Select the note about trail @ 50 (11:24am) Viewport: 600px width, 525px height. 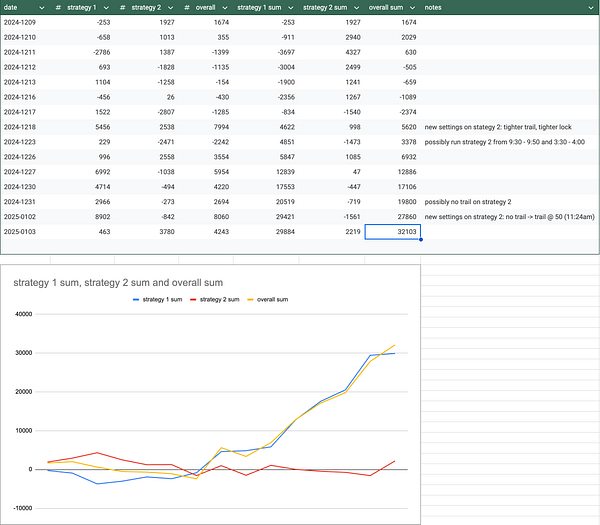510,217
